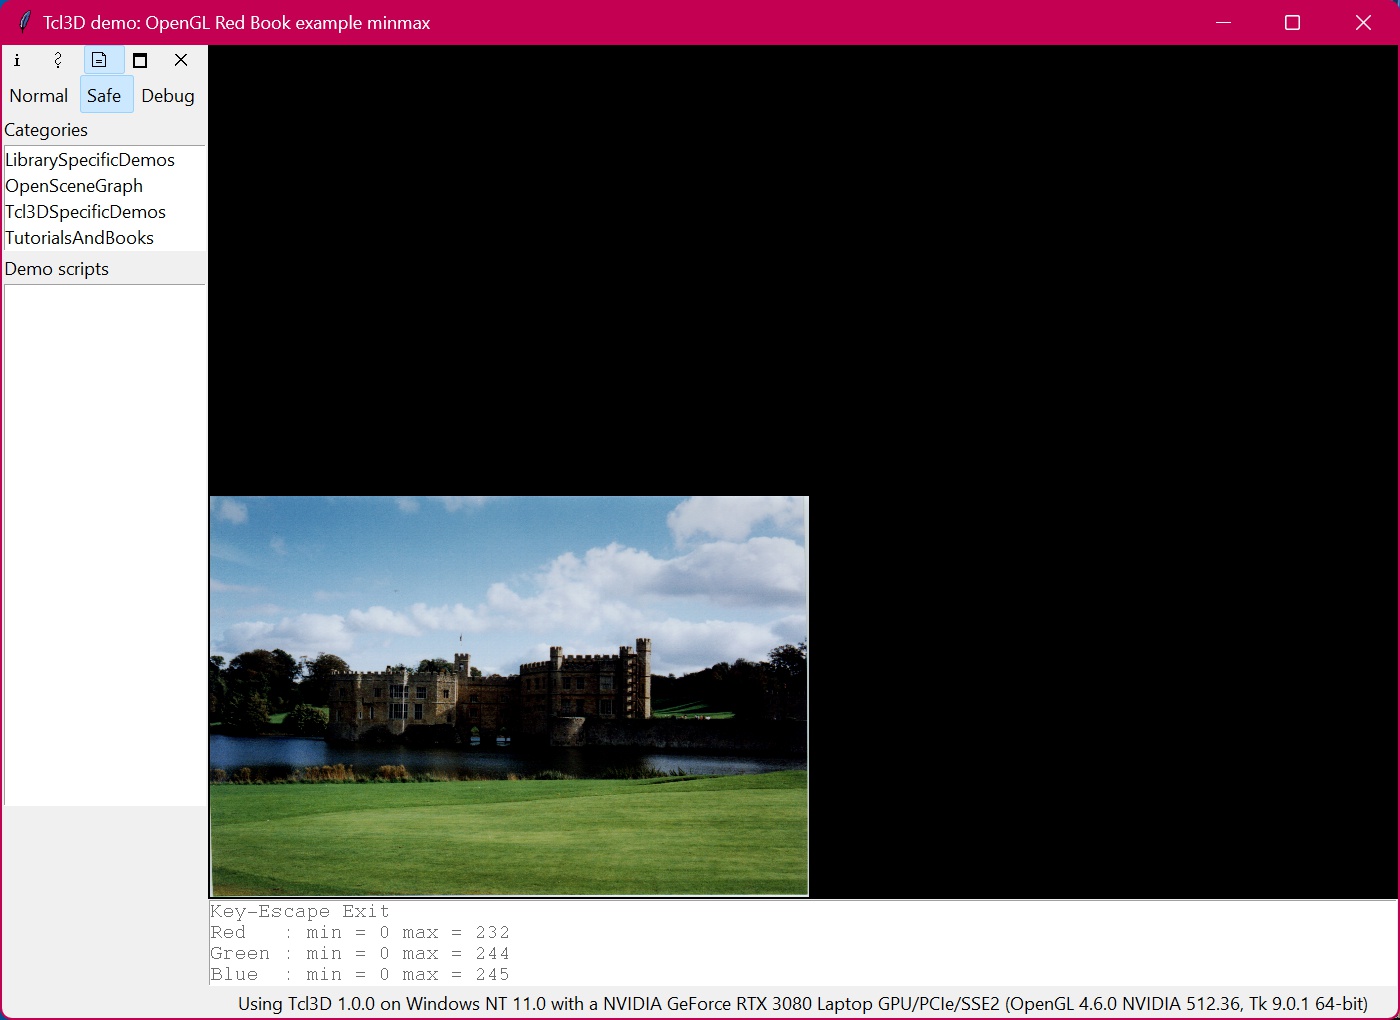The image size is (1400, 1020).
Task: Click the X icon in the demo toolbar
Action: pos(181,60)
